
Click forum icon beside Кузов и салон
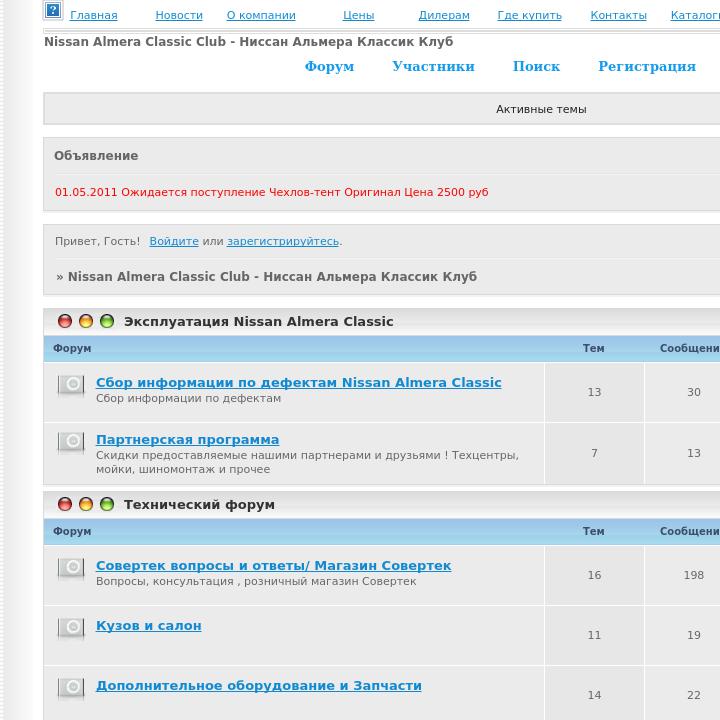[x=71, y=628]
